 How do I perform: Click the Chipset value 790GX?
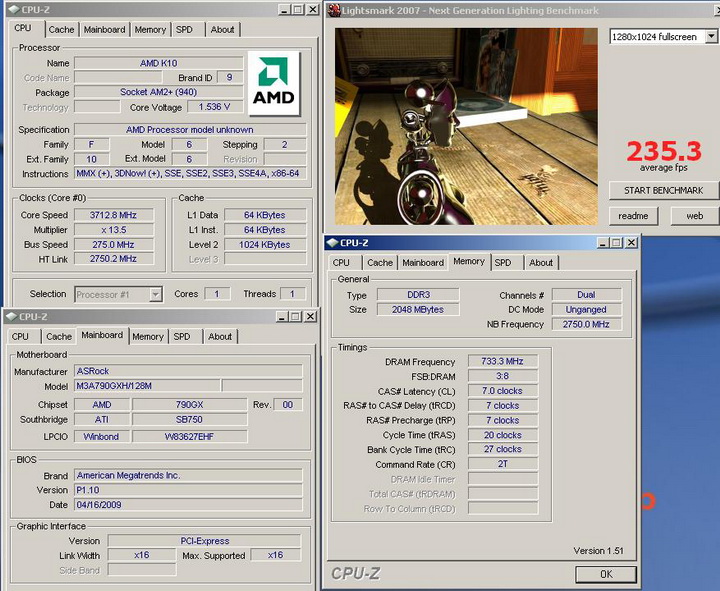click(190, 405)
